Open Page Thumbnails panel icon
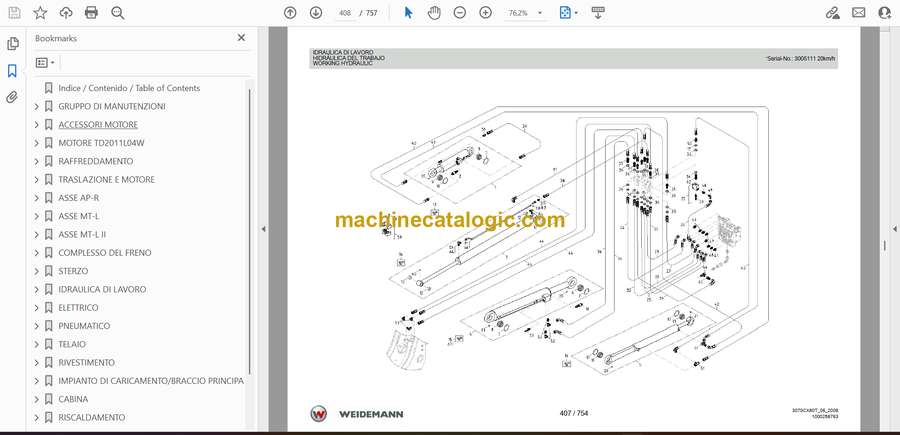Viewport: 900px width, 435px height. pos(12,44)
